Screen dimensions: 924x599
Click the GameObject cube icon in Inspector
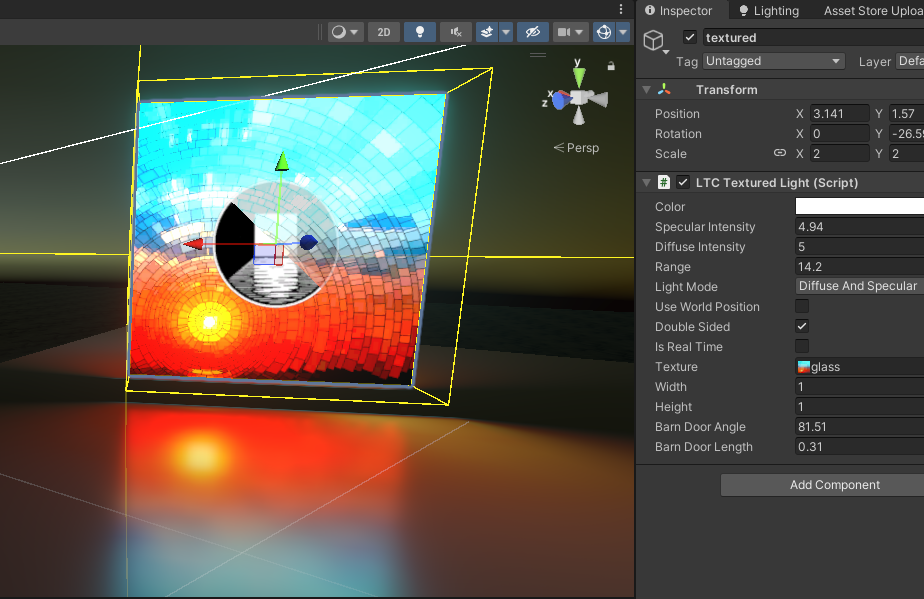pyautogui.click(x=653, y=40)
